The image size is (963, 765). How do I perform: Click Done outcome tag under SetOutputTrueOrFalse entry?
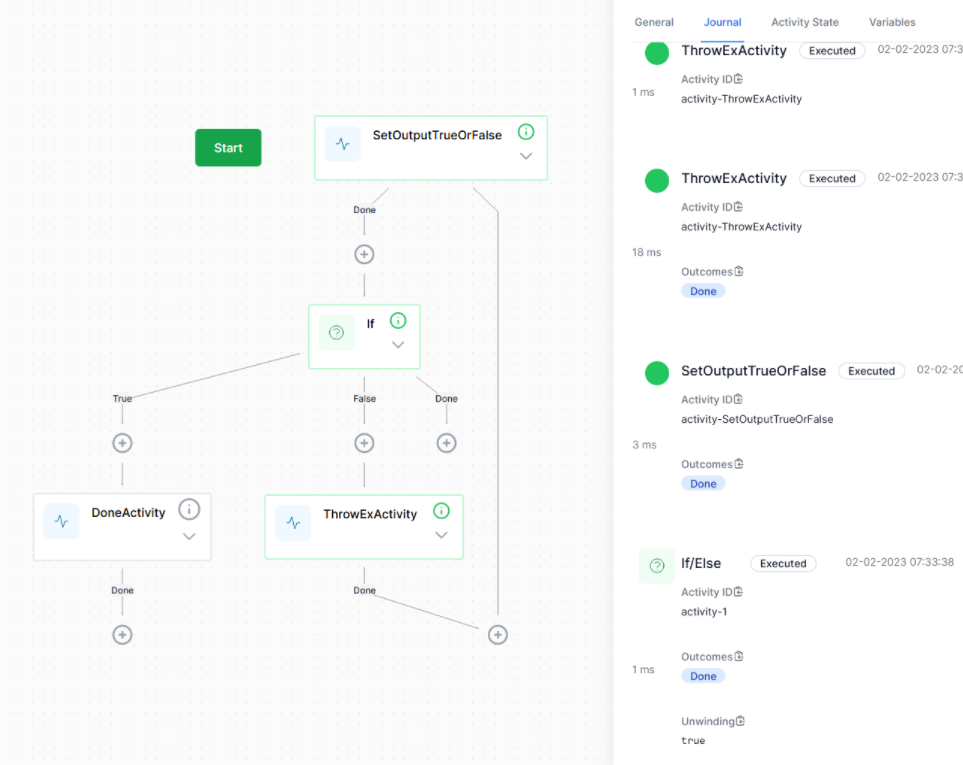click(x=703, y=484)
